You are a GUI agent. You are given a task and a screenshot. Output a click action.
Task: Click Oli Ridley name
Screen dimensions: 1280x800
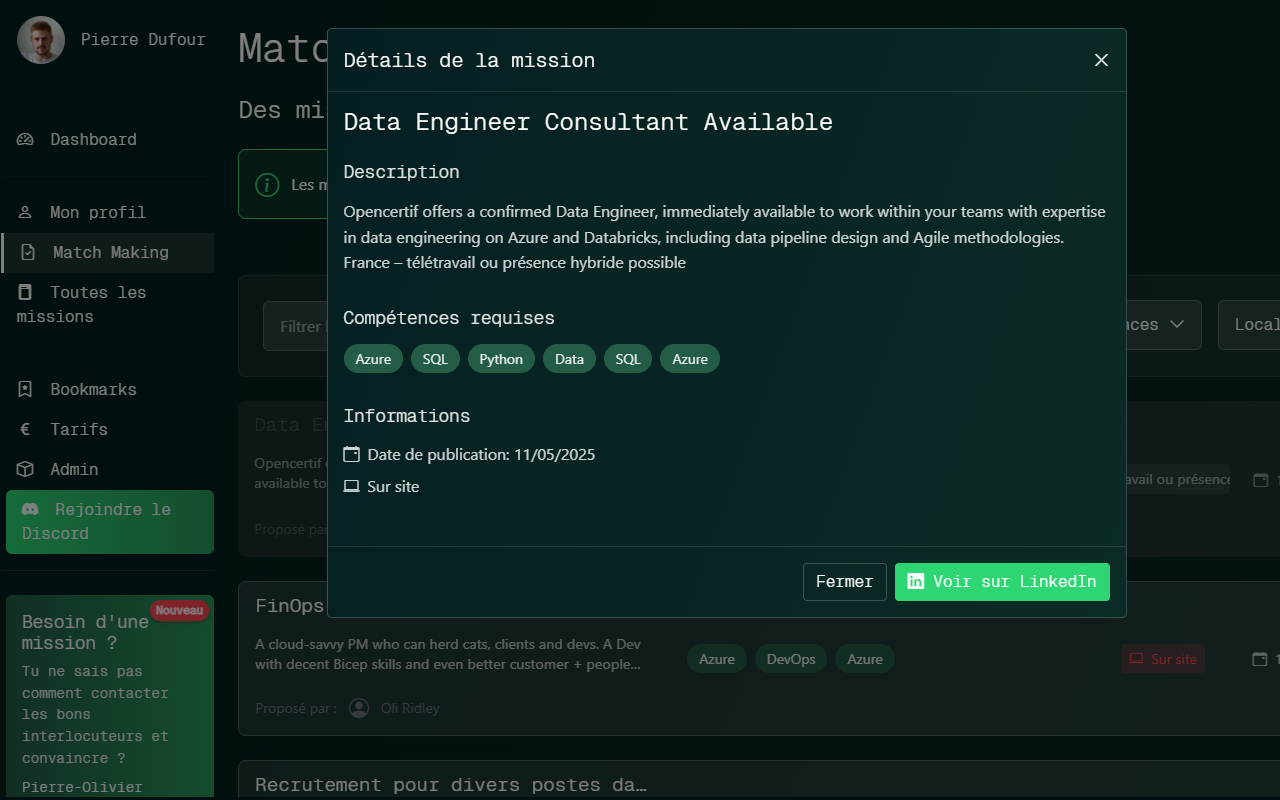coord(410,708)
